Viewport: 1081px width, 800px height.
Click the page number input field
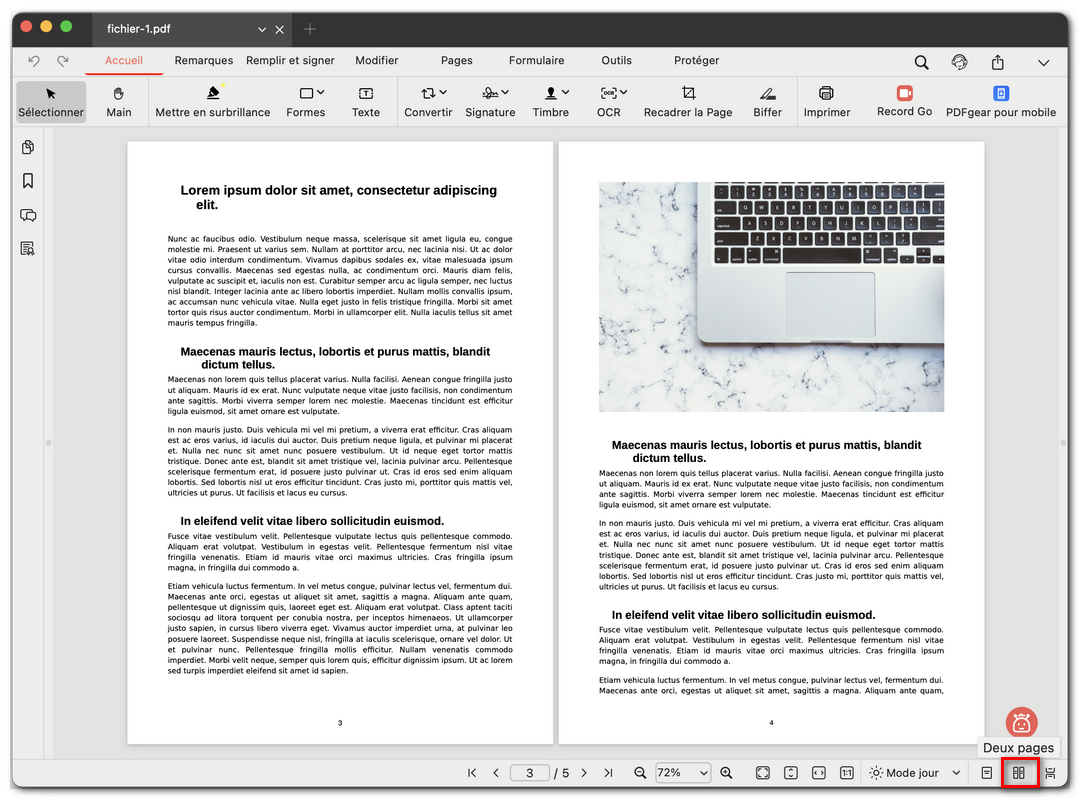pyautogui.click(x=529, y=772)
